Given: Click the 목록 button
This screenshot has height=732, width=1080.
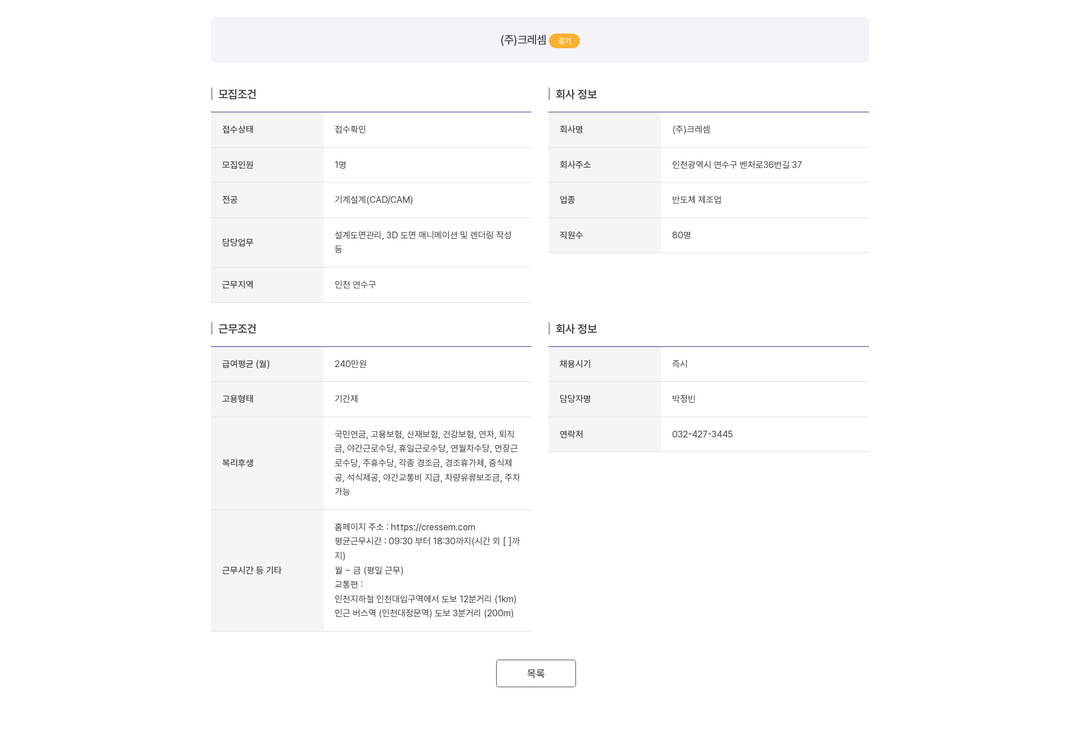Looking at the screenshot, I should coord(535,673).
